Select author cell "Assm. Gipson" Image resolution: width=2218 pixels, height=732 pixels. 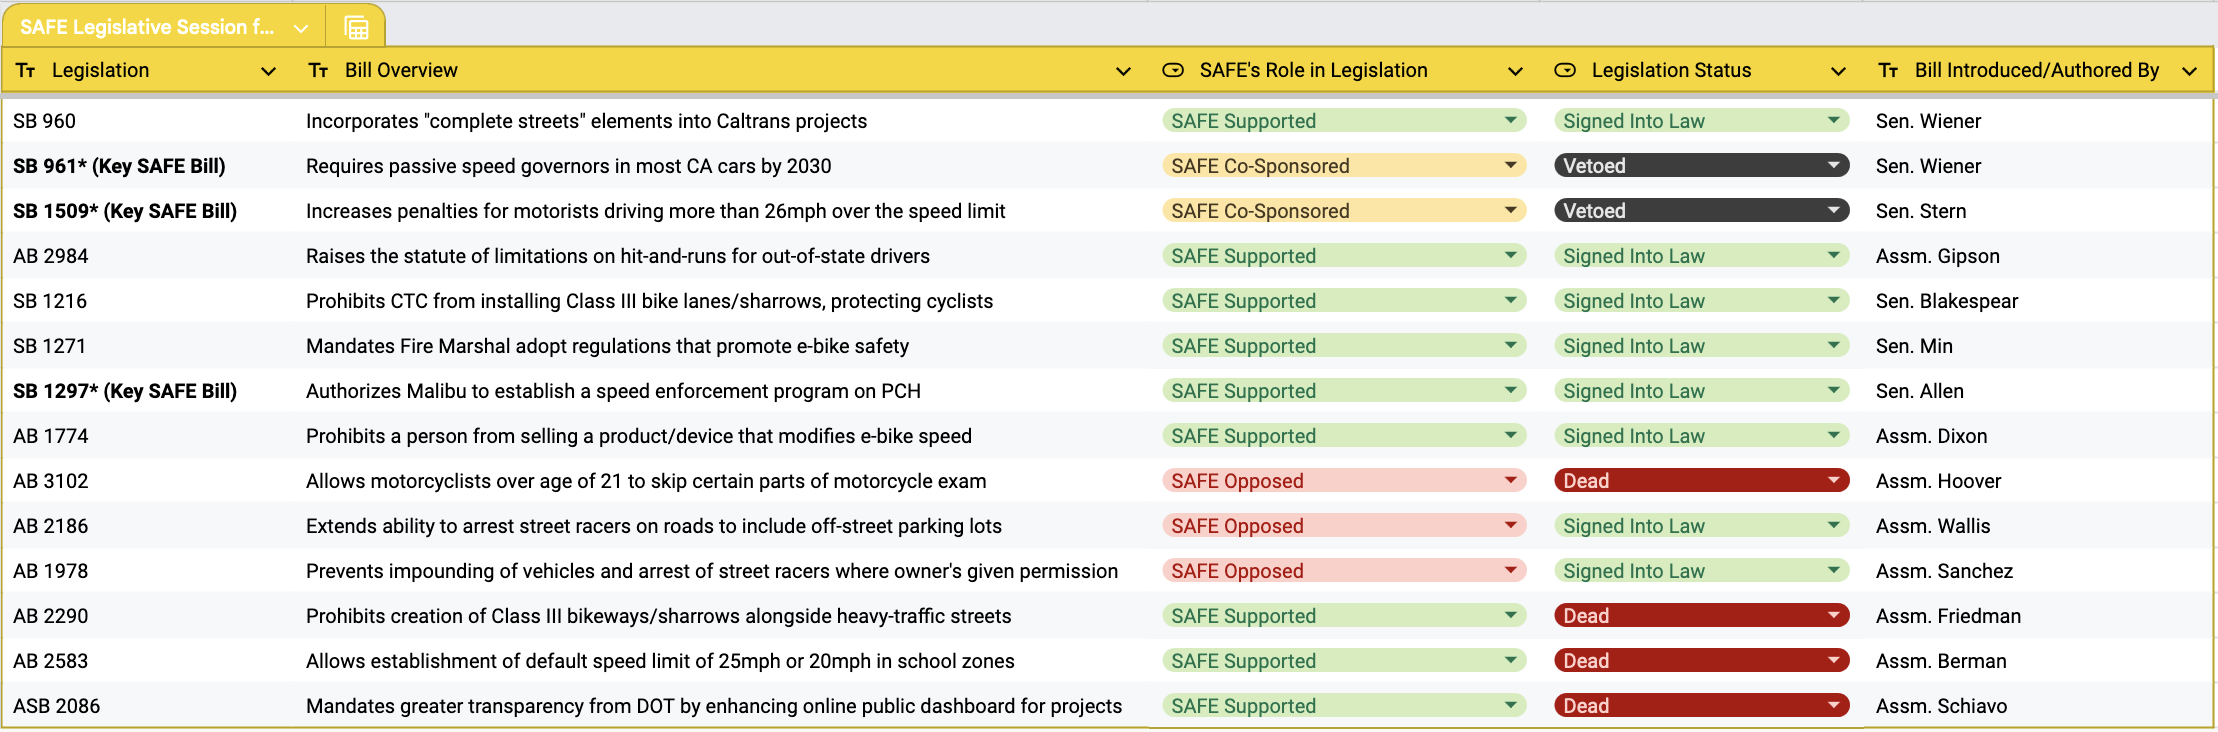point(2038,256)
